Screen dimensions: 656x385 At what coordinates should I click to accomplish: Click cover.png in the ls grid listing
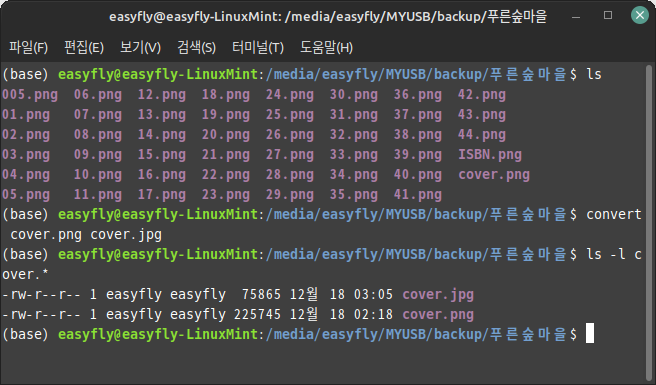tap(494, 175)
